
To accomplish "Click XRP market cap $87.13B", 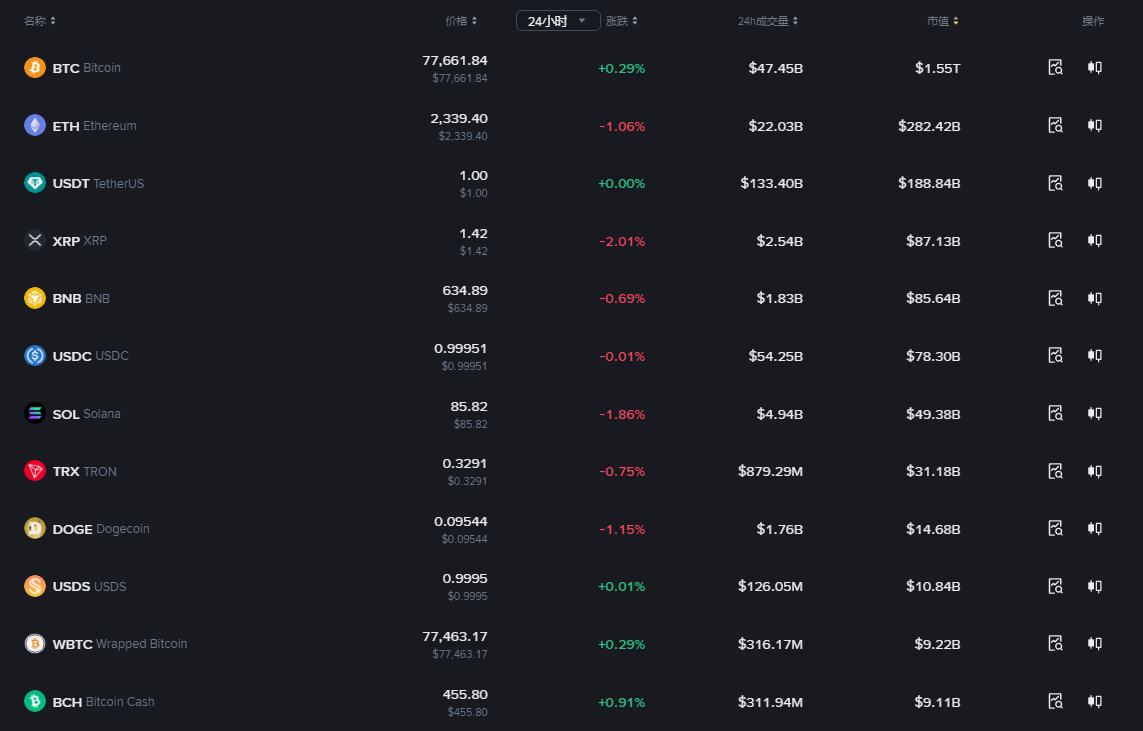I will coord(933,241).
